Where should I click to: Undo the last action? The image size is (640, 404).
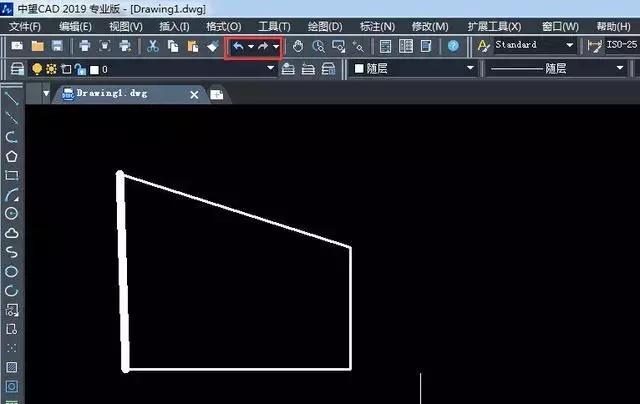click(238, 47)
